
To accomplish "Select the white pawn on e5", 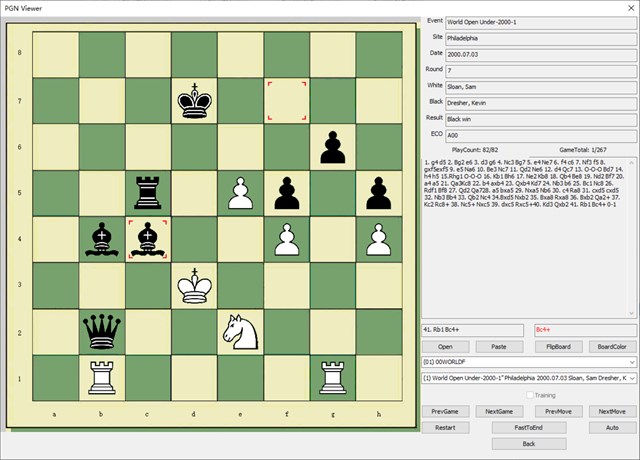I will tap(241, 193).
